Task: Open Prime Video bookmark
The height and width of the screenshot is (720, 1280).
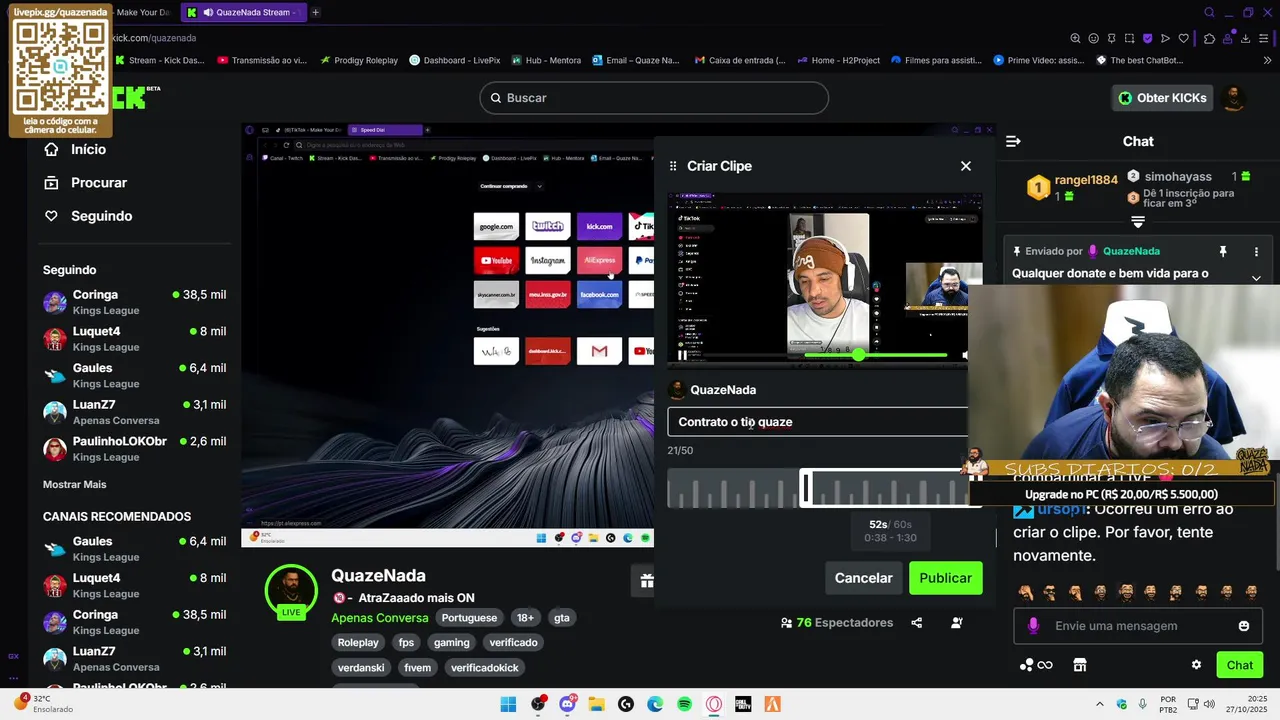Action: pos(1039,60)
